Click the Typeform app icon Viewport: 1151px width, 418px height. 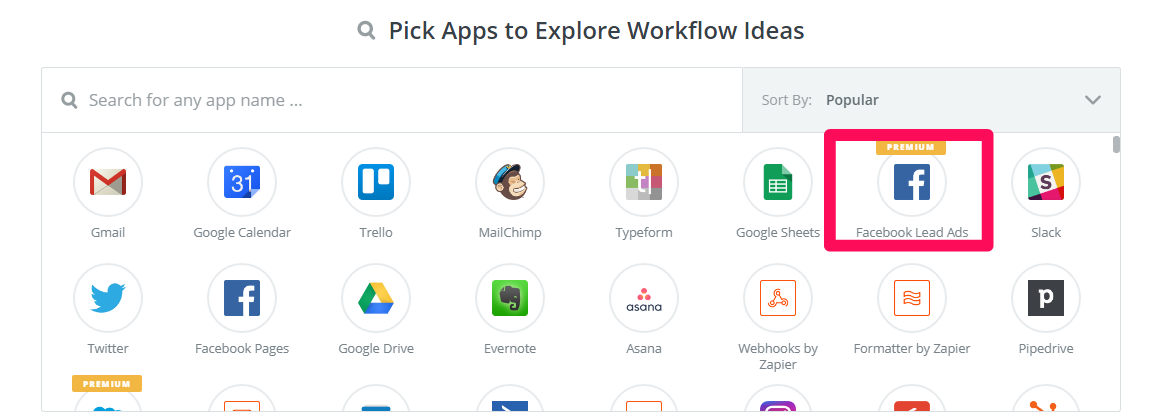tap(644, 182)
